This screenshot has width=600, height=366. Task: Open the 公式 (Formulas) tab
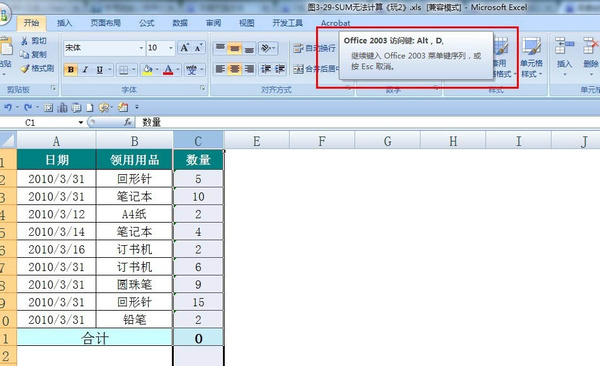(x=147, y=23)
